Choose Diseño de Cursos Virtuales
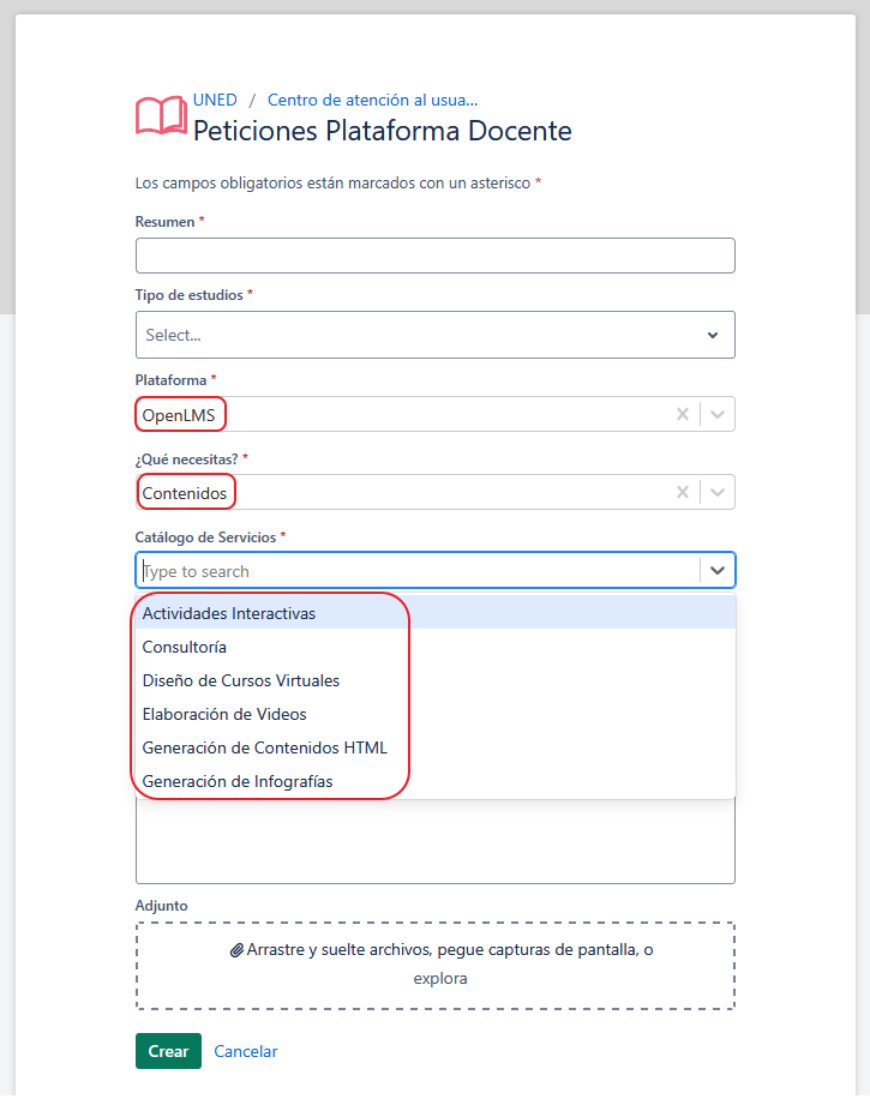 coord(435,681)
